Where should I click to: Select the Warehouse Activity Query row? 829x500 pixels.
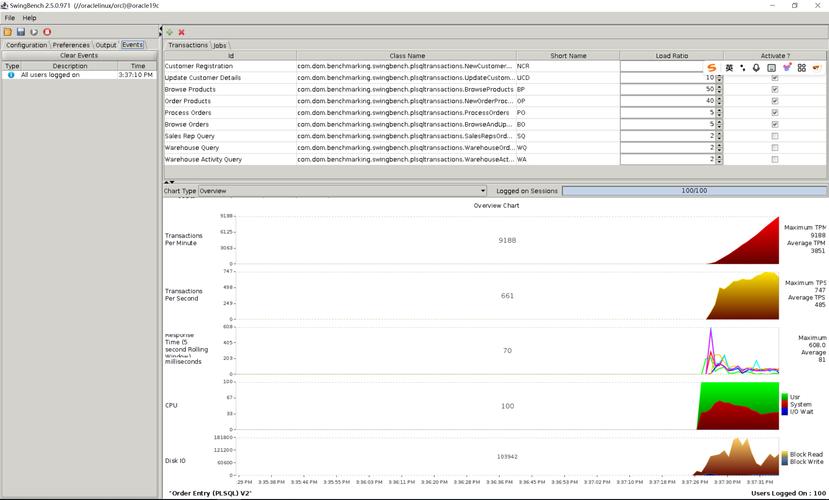[x=495, y=159]
